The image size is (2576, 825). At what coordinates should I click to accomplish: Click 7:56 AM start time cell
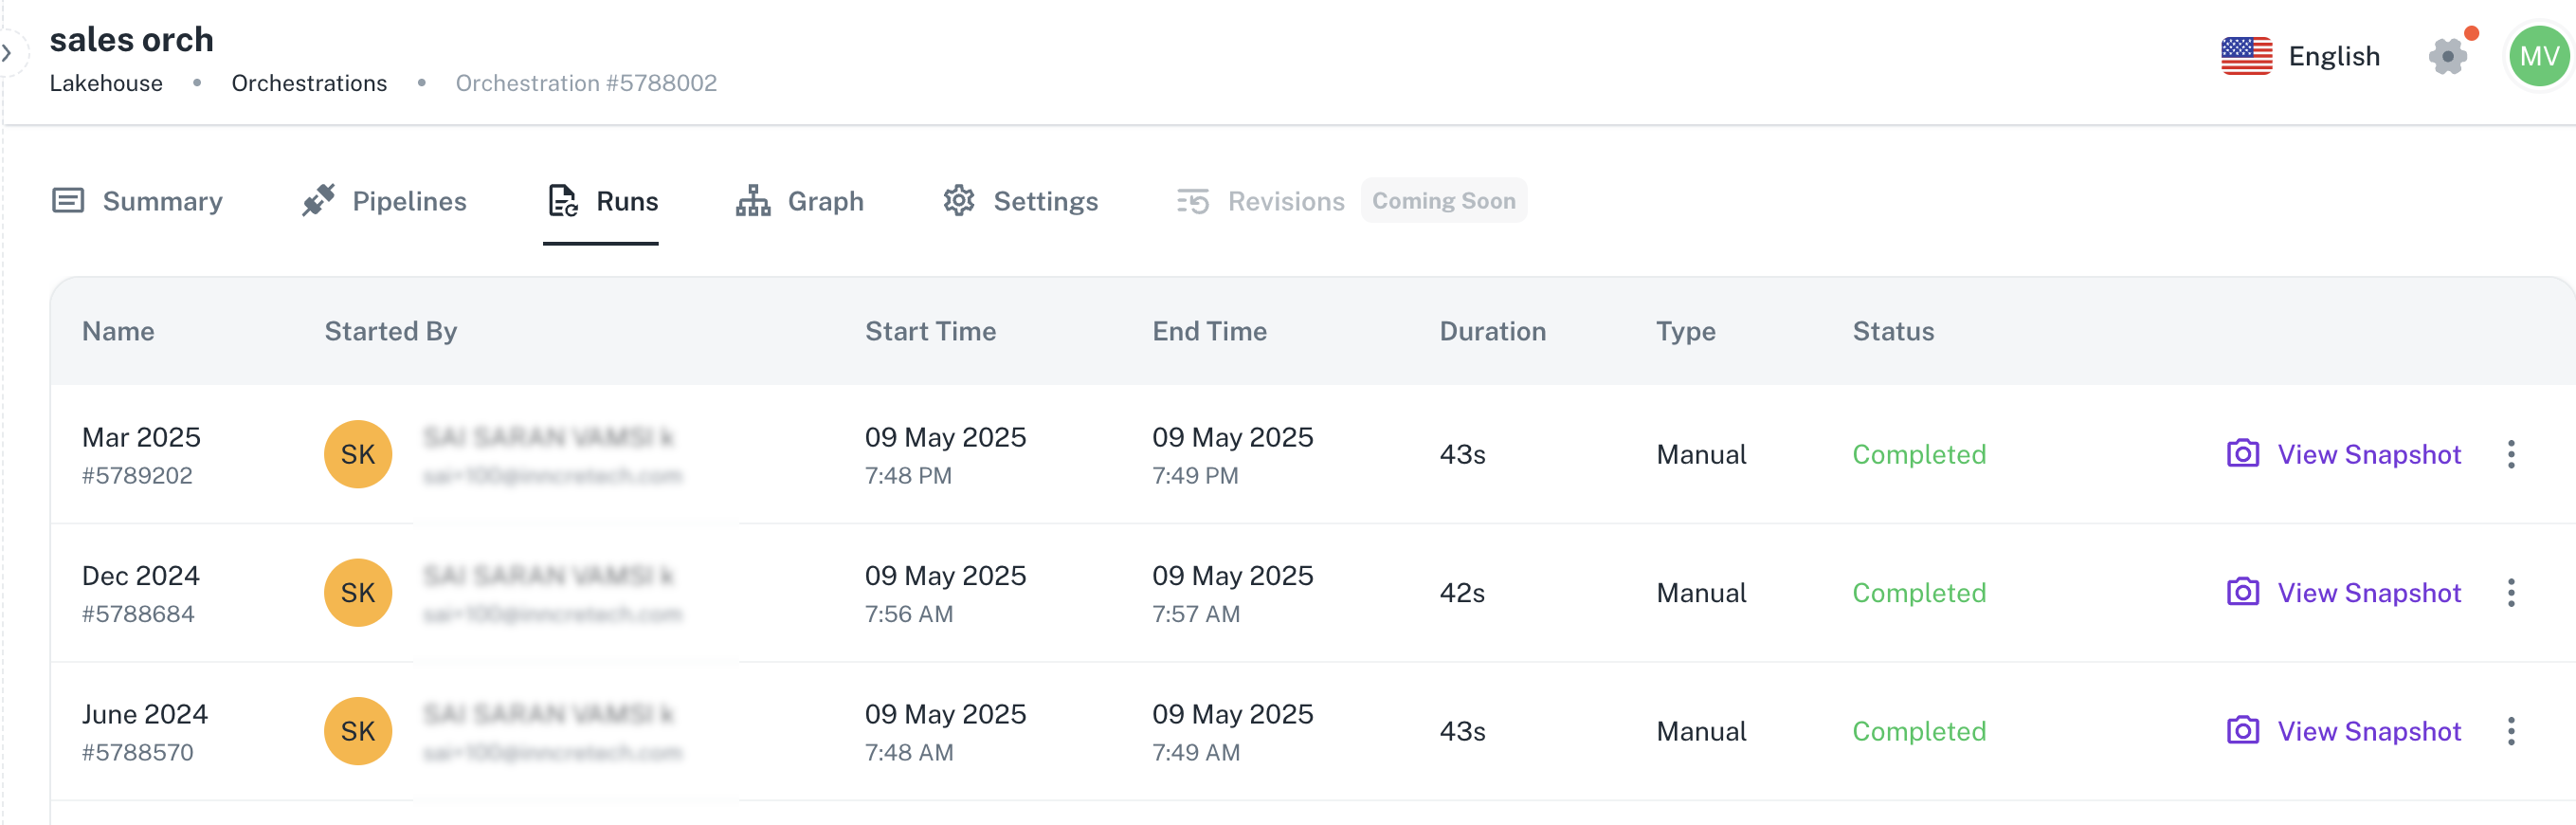coord(909,614)
